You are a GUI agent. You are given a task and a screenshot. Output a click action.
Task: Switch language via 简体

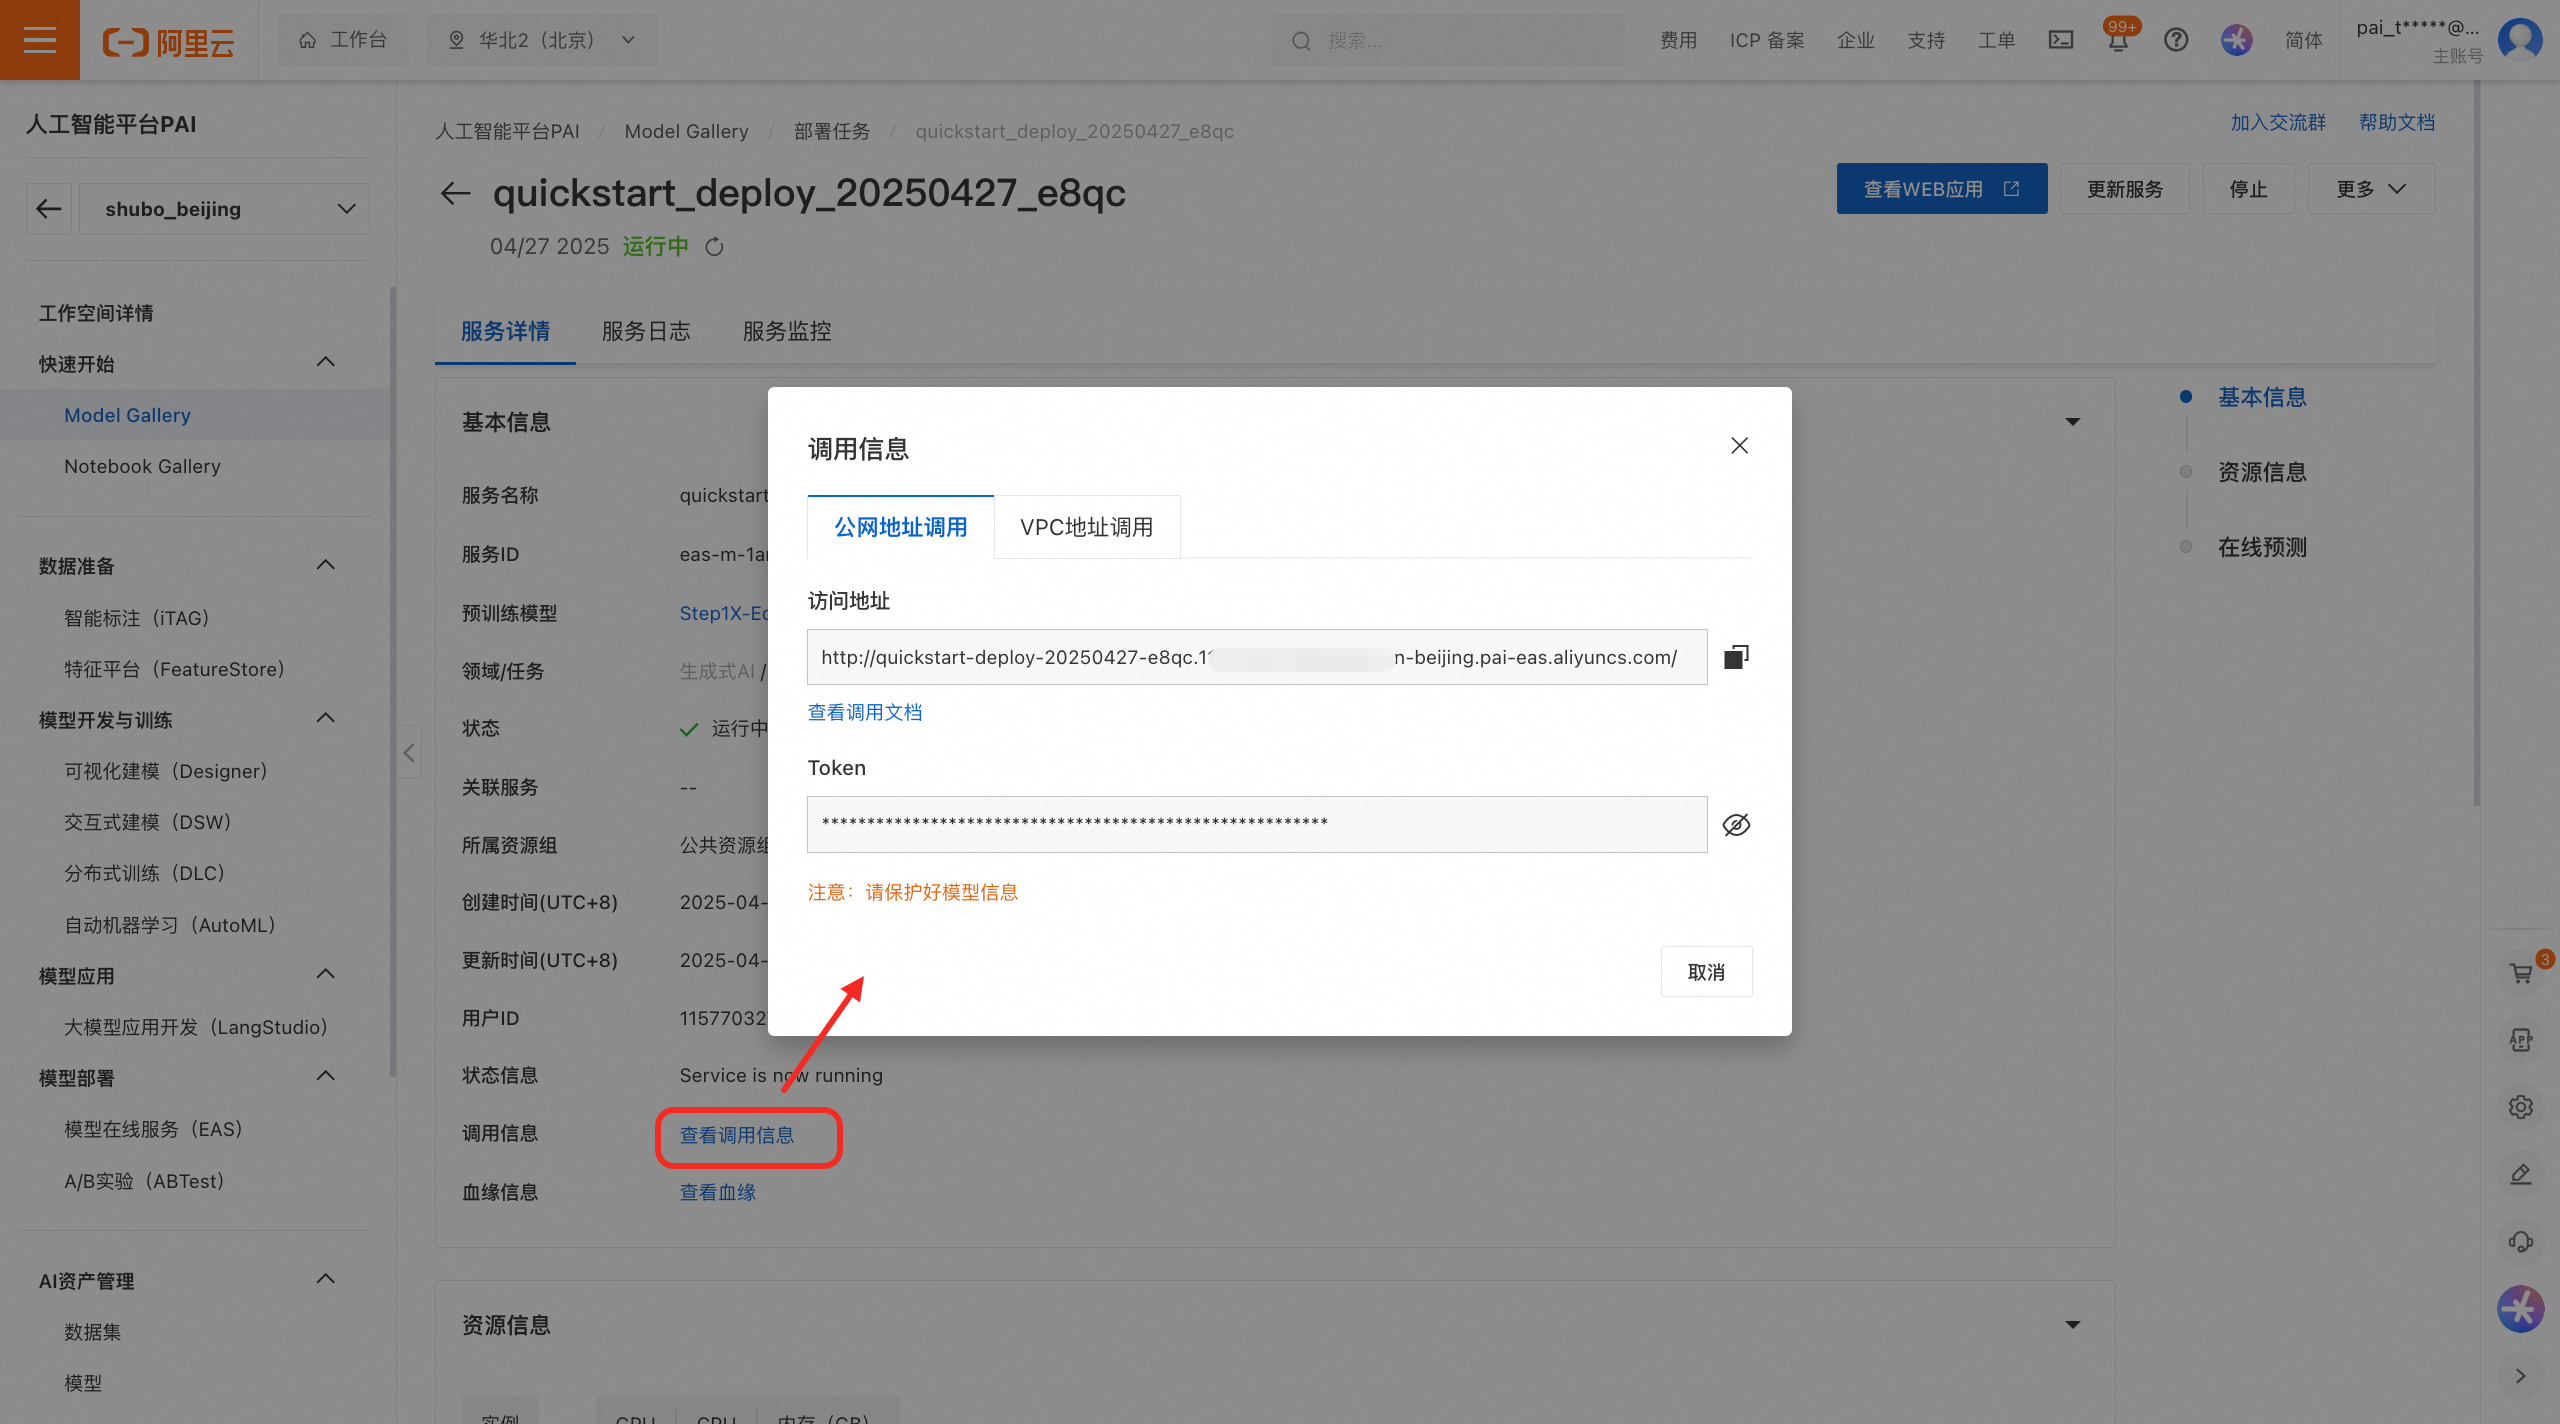tap(2304, 40)
